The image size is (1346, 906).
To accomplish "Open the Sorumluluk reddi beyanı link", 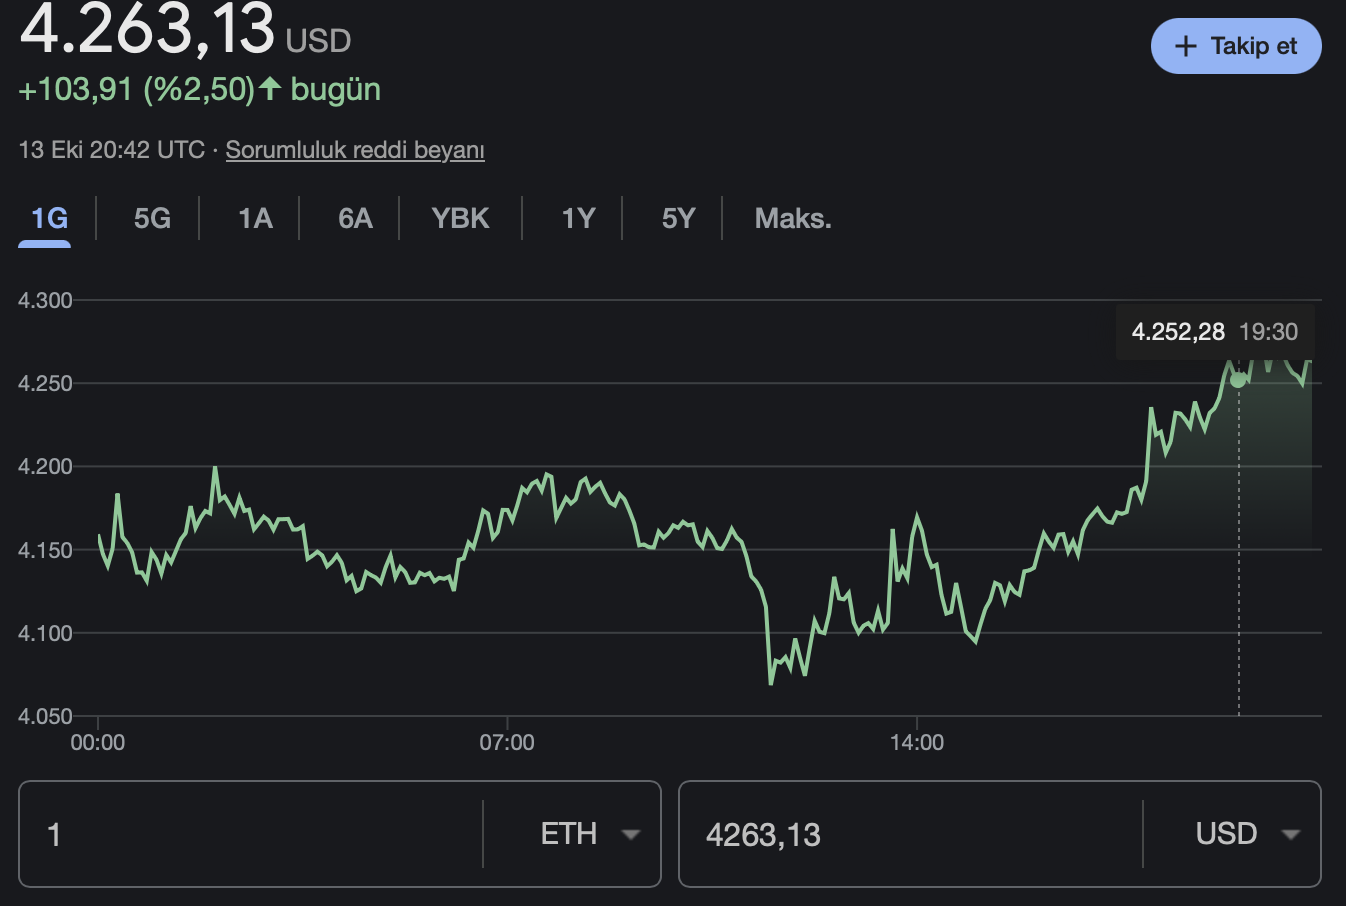I will click(x=355, y=150).
